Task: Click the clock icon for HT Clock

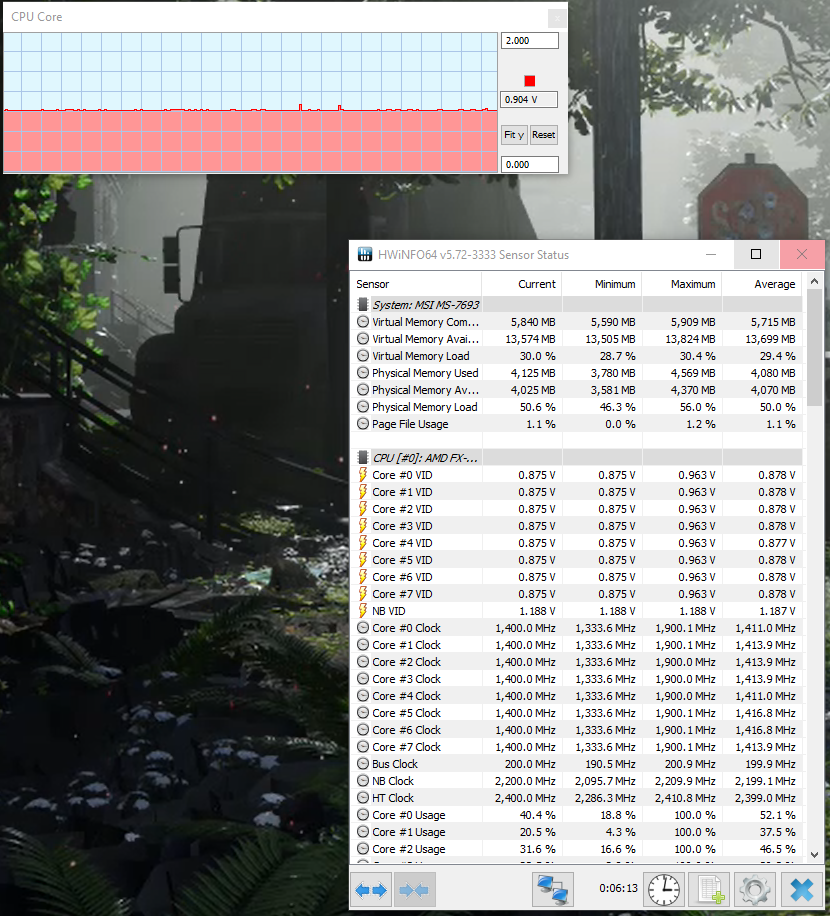Action: [x=363, y=797]
